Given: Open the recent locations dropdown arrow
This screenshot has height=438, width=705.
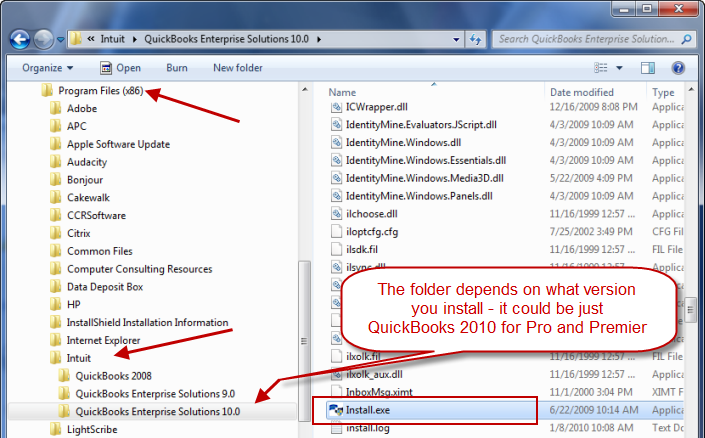Looking at the screenshot, I should (61, 40).
